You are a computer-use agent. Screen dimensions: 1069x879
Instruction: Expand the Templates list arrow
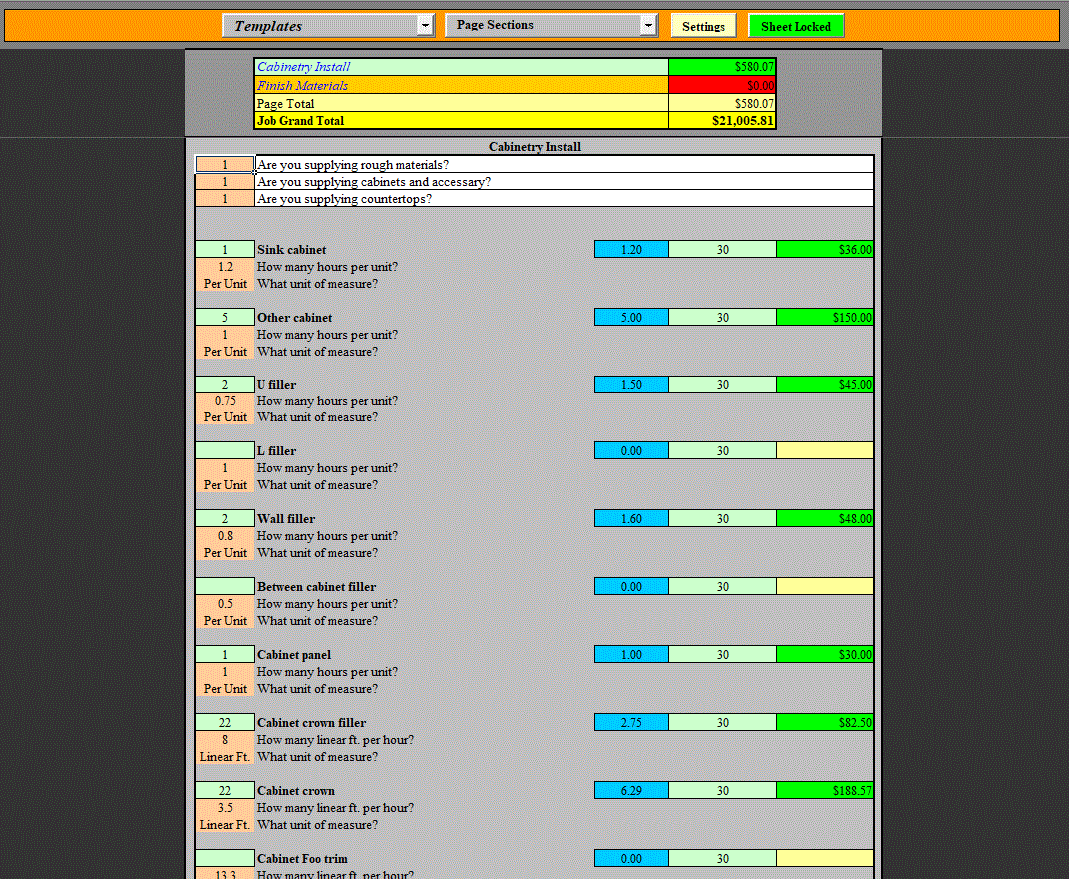coord(425,25)
